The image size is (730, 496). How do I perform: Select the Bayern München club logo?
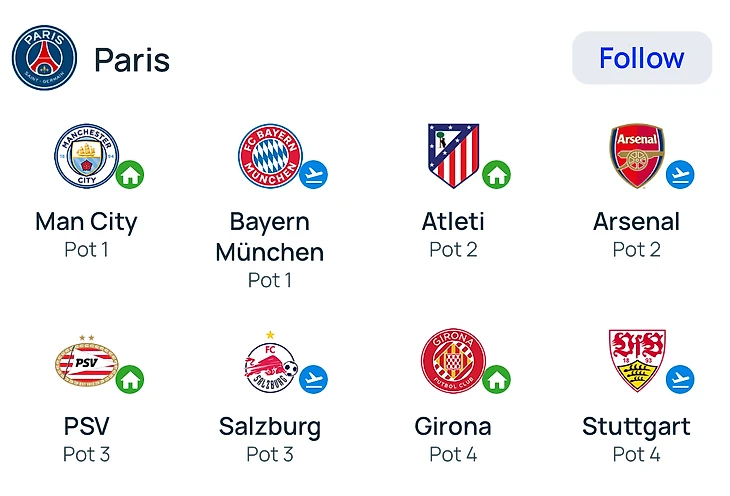269,157
